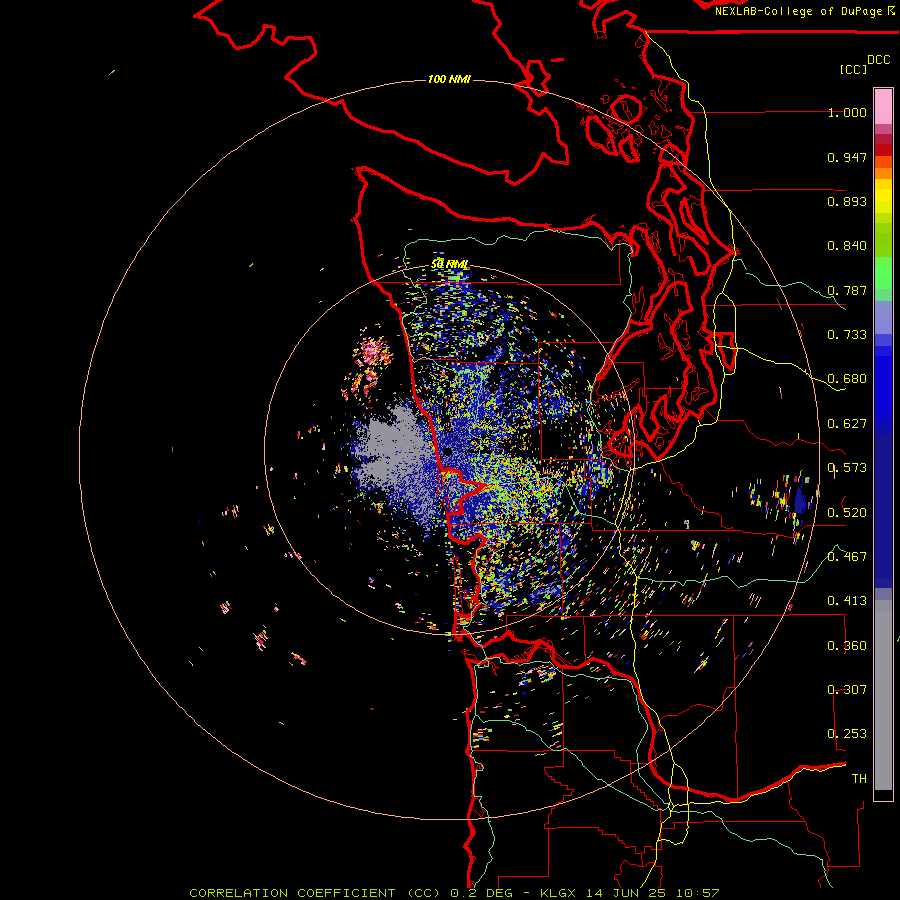
Task: Click the 50 NMI range ring label
Action: (x=450, y=264)
